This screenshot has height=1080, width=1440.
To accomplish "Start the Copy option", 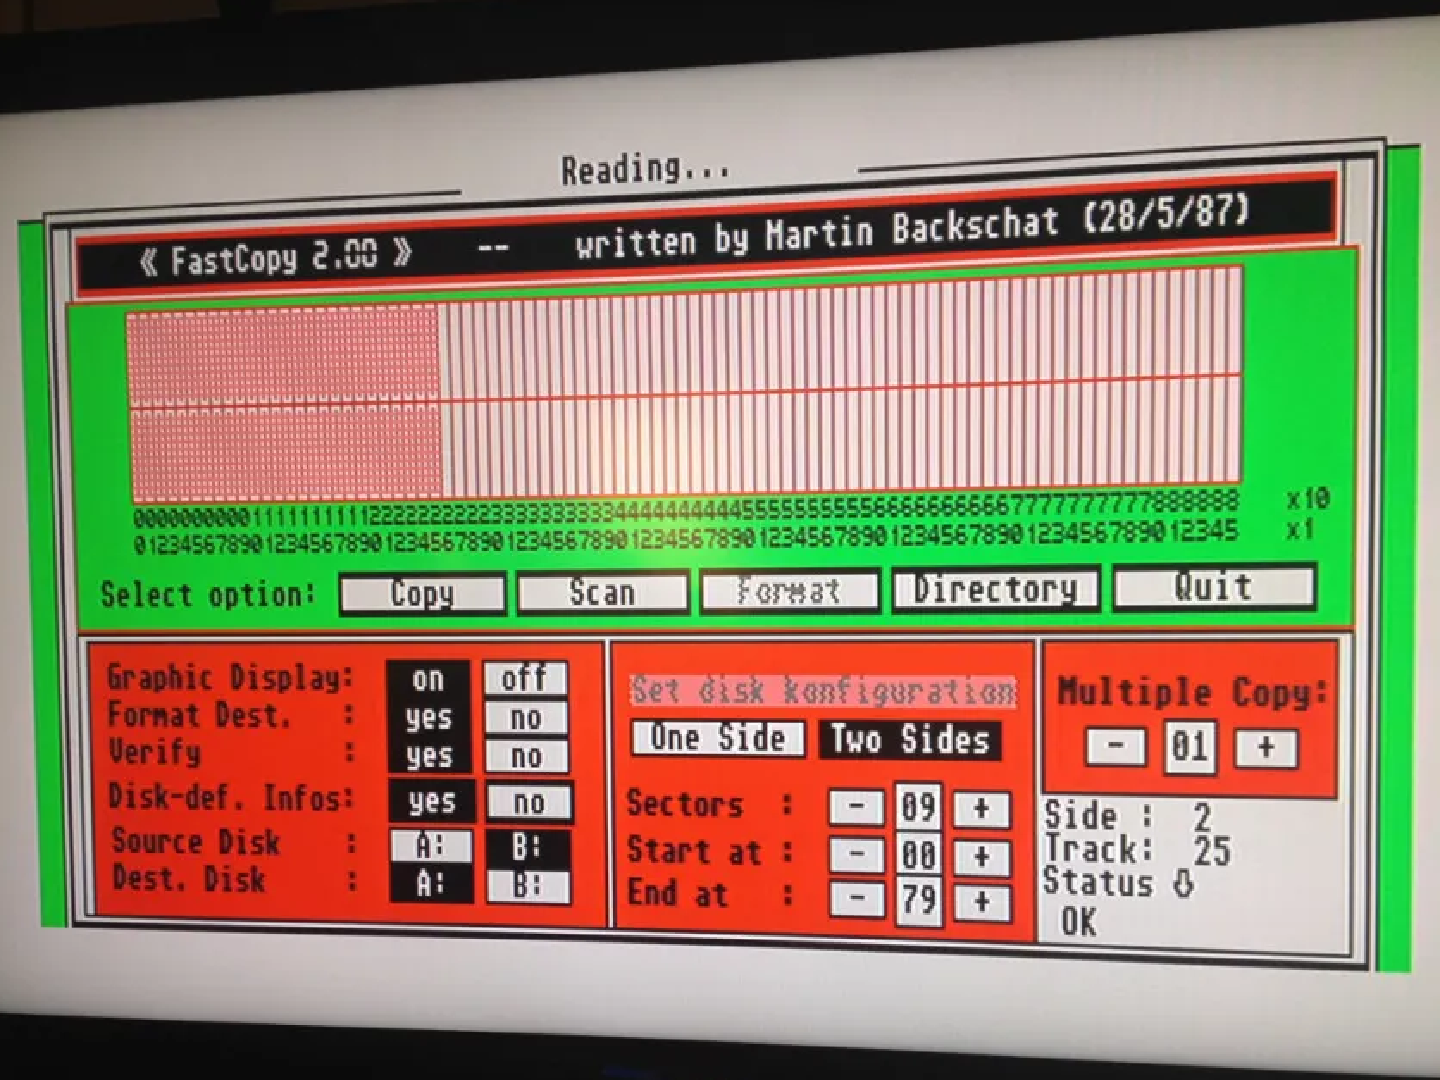I will point(422,594).
